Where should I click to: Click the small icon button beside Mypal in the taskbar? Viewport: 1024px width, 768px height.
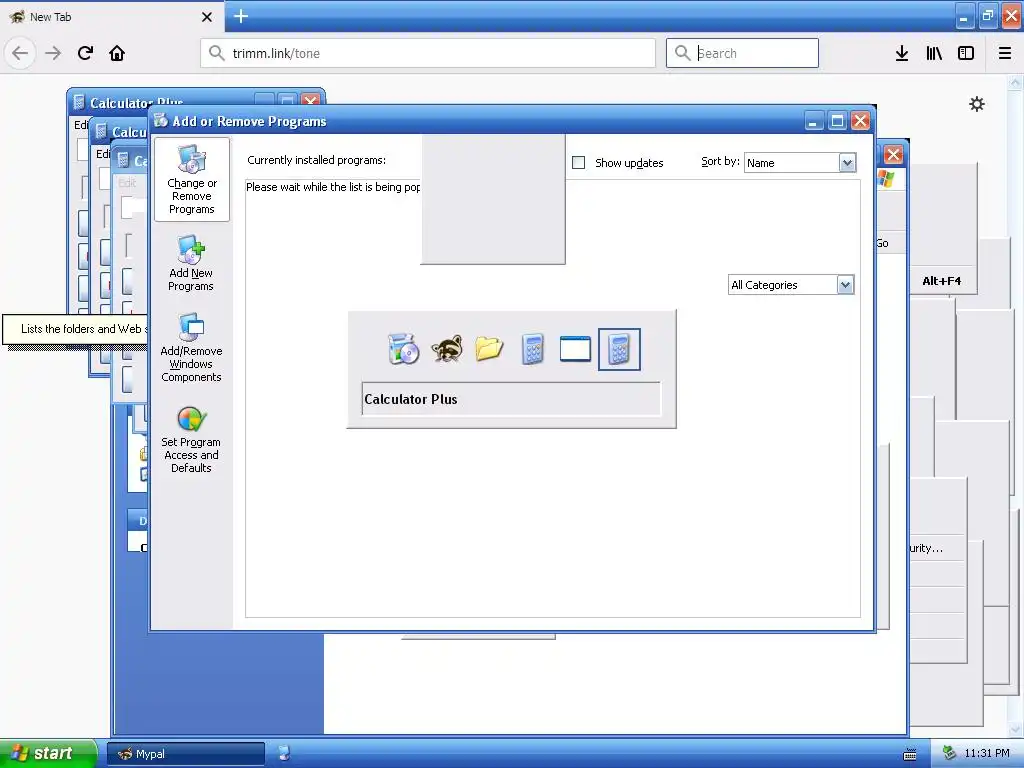(x=284, y=753)
